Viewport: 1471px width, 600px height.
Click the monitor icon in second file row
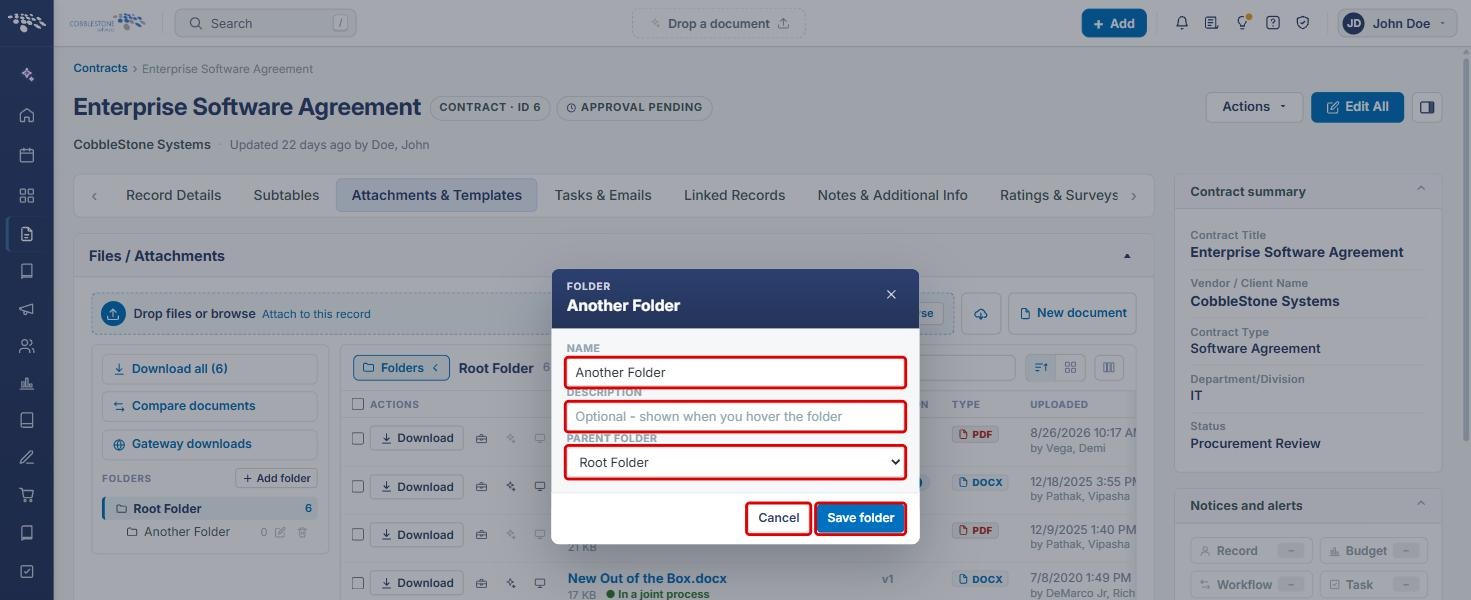click(539, 487)
